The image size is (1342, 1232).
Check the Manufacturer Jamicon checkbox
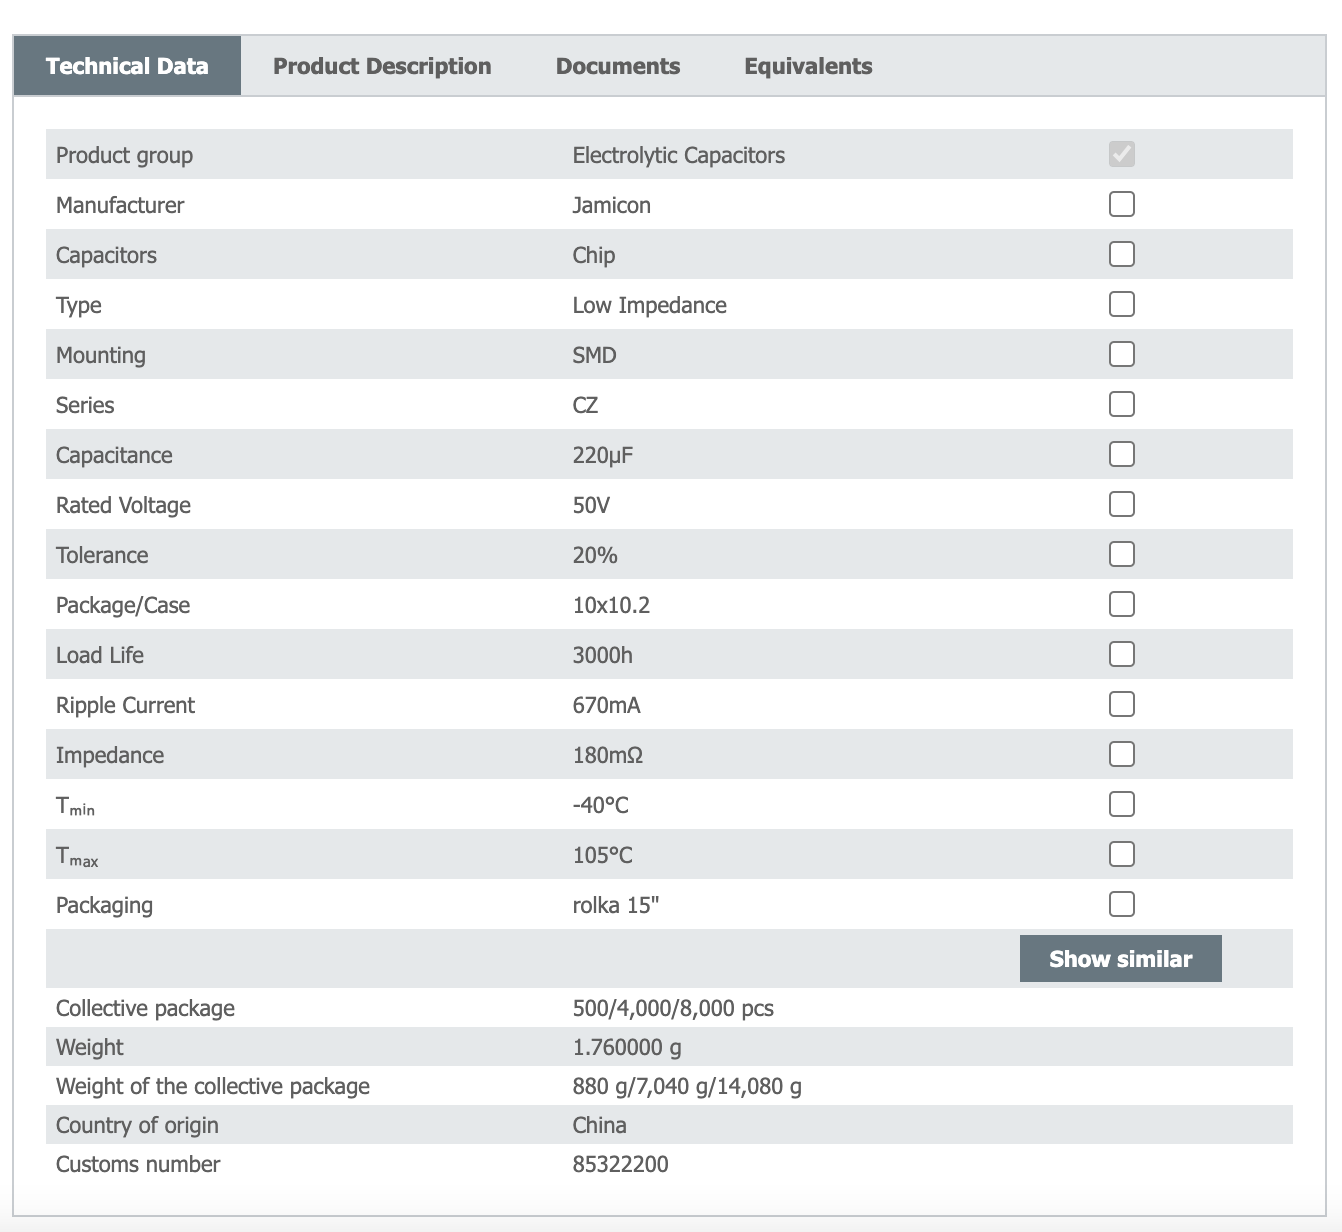pos(1122,204)
